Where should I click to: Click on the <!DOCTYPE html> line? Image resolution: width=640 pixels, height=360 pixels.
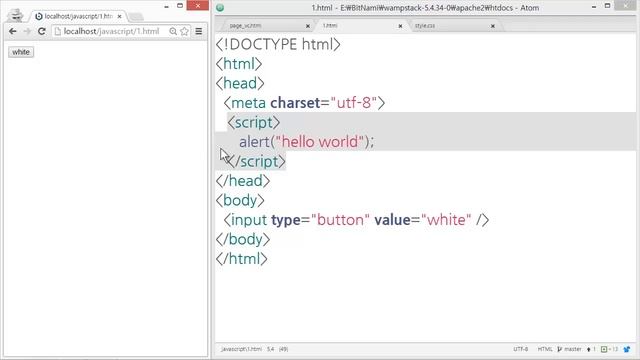click(278, 44)
